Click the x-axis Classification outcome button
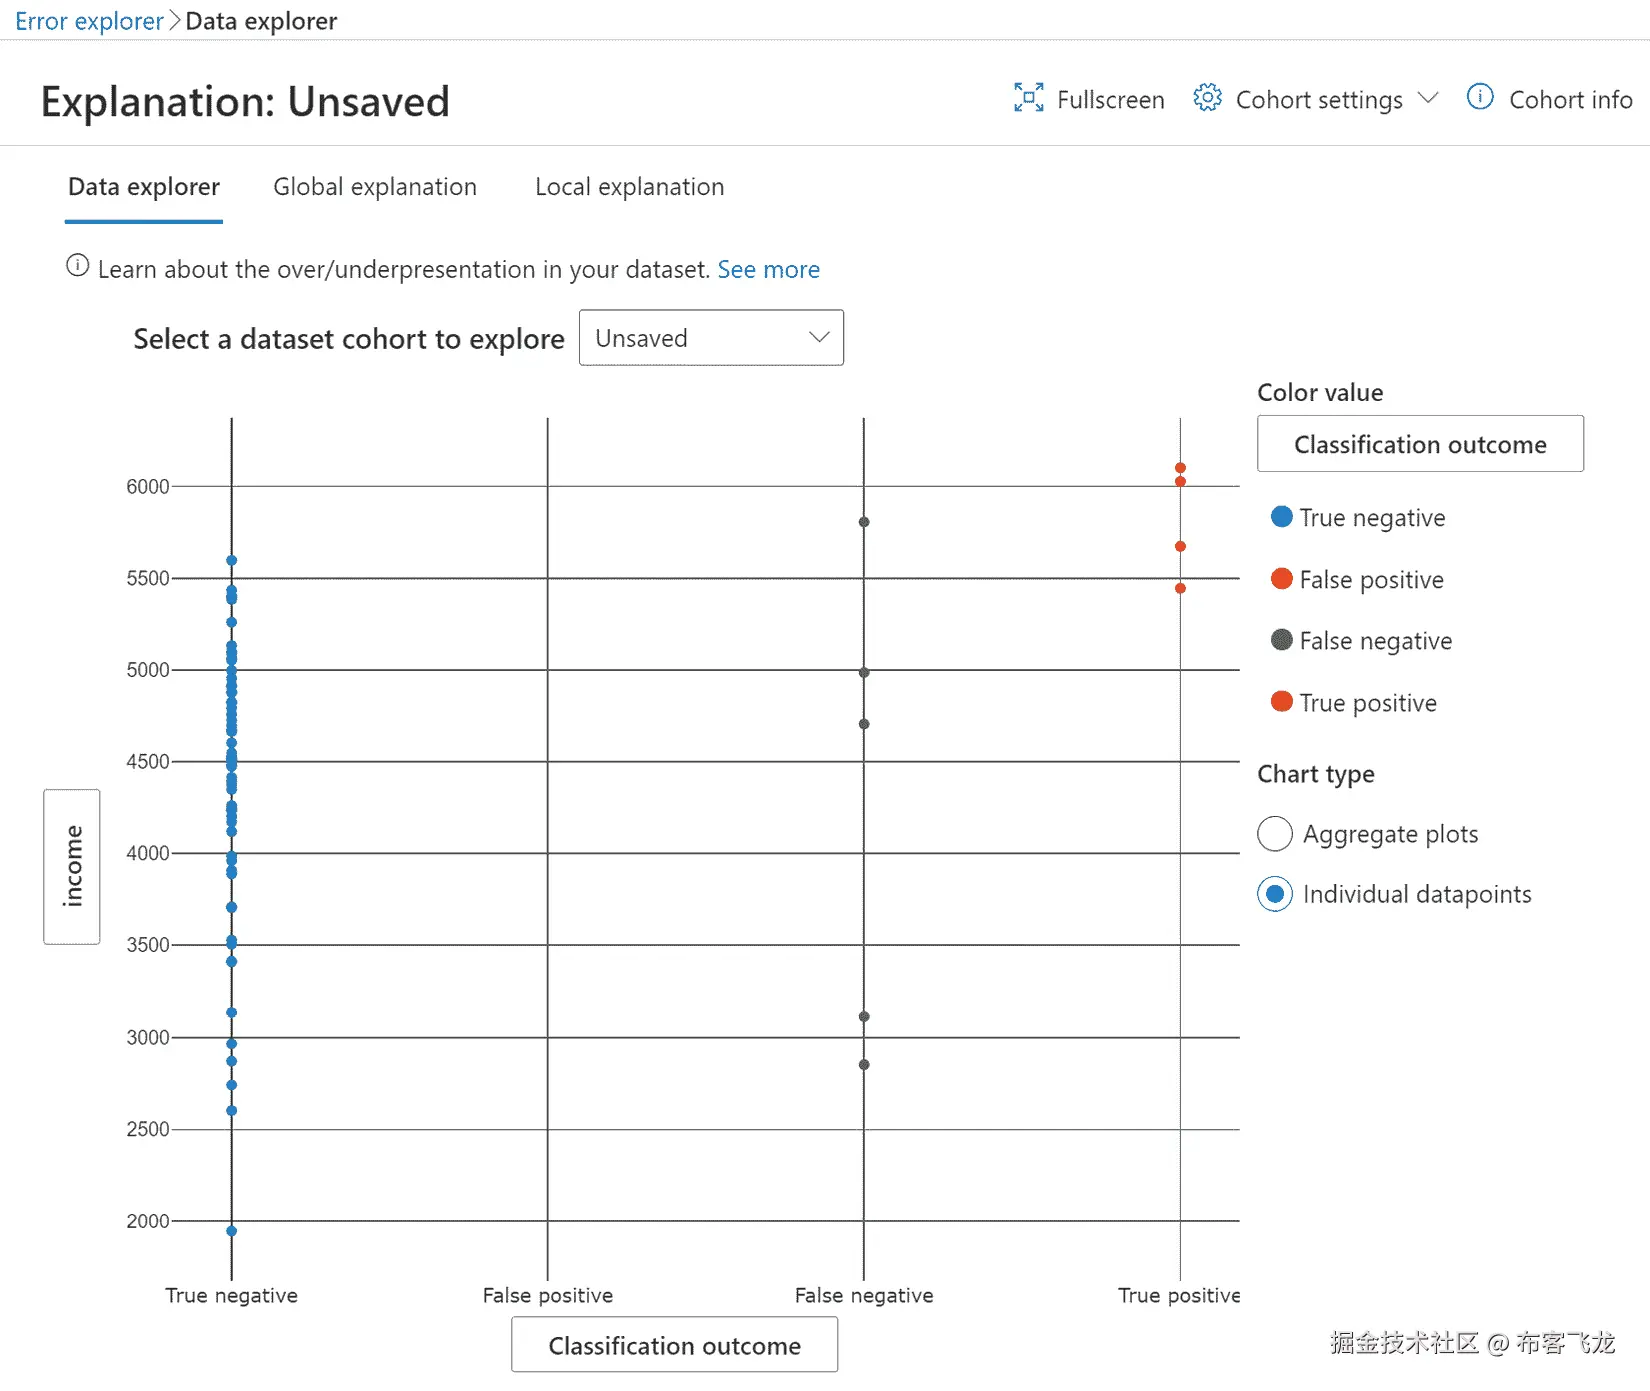The image size is (1650, 1391). tap(674, 1345)
